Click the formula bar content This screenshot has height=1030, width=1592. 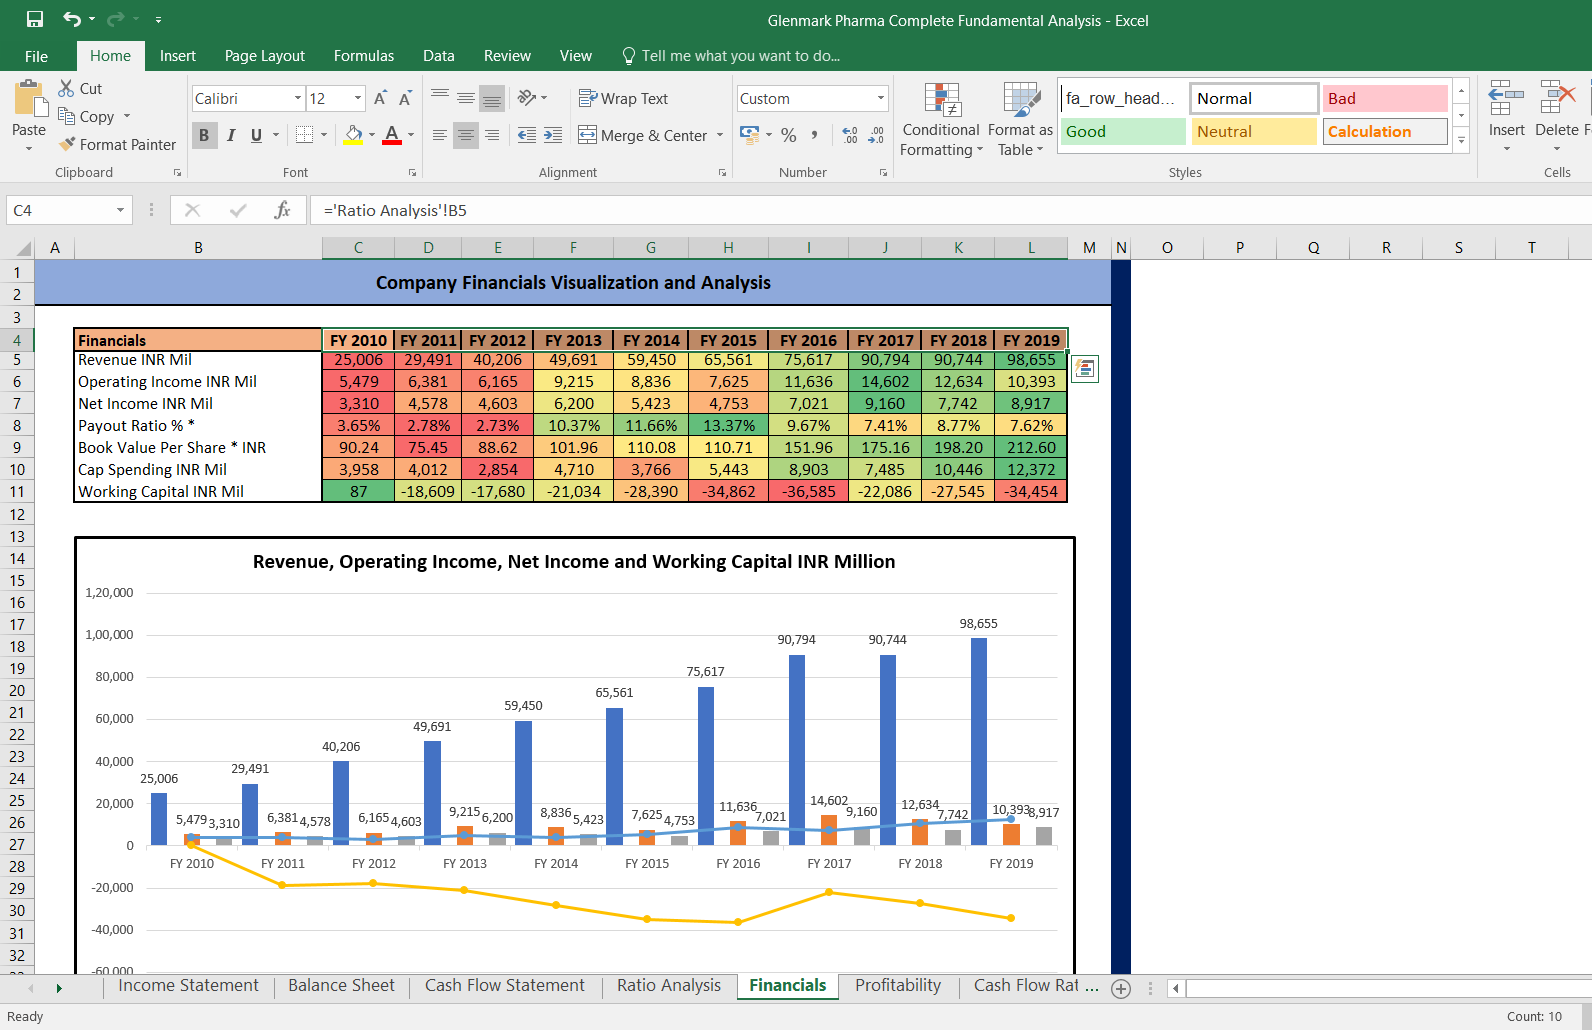coord(395,210)
